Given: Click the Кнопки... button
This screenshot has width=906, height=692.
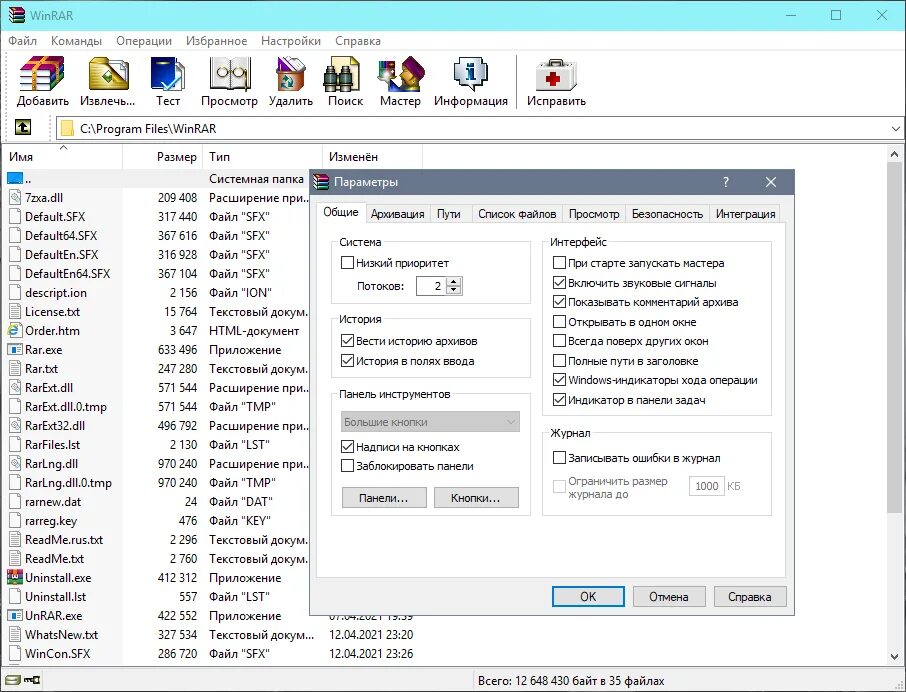Looking at the screenshot, I should point(476,498).
